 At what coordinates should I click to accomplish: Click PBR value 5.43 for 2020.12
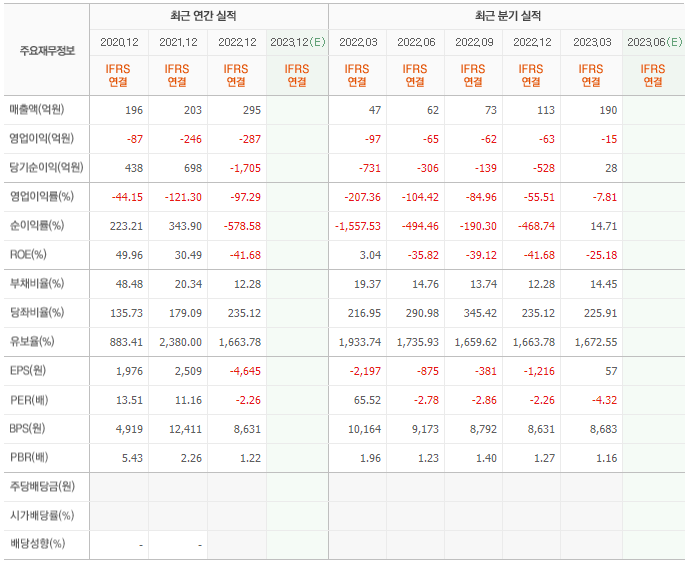click(132, 458)
